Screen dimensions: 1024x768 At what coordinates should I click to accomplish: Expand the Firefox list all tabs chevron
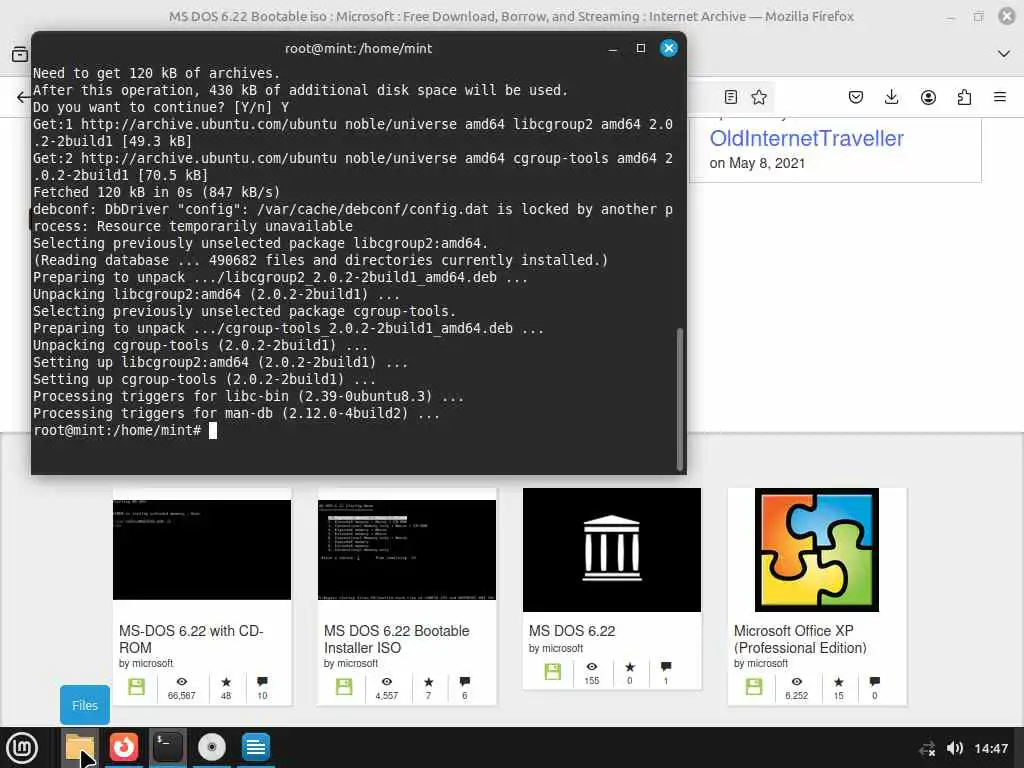tap(1004, 54)
